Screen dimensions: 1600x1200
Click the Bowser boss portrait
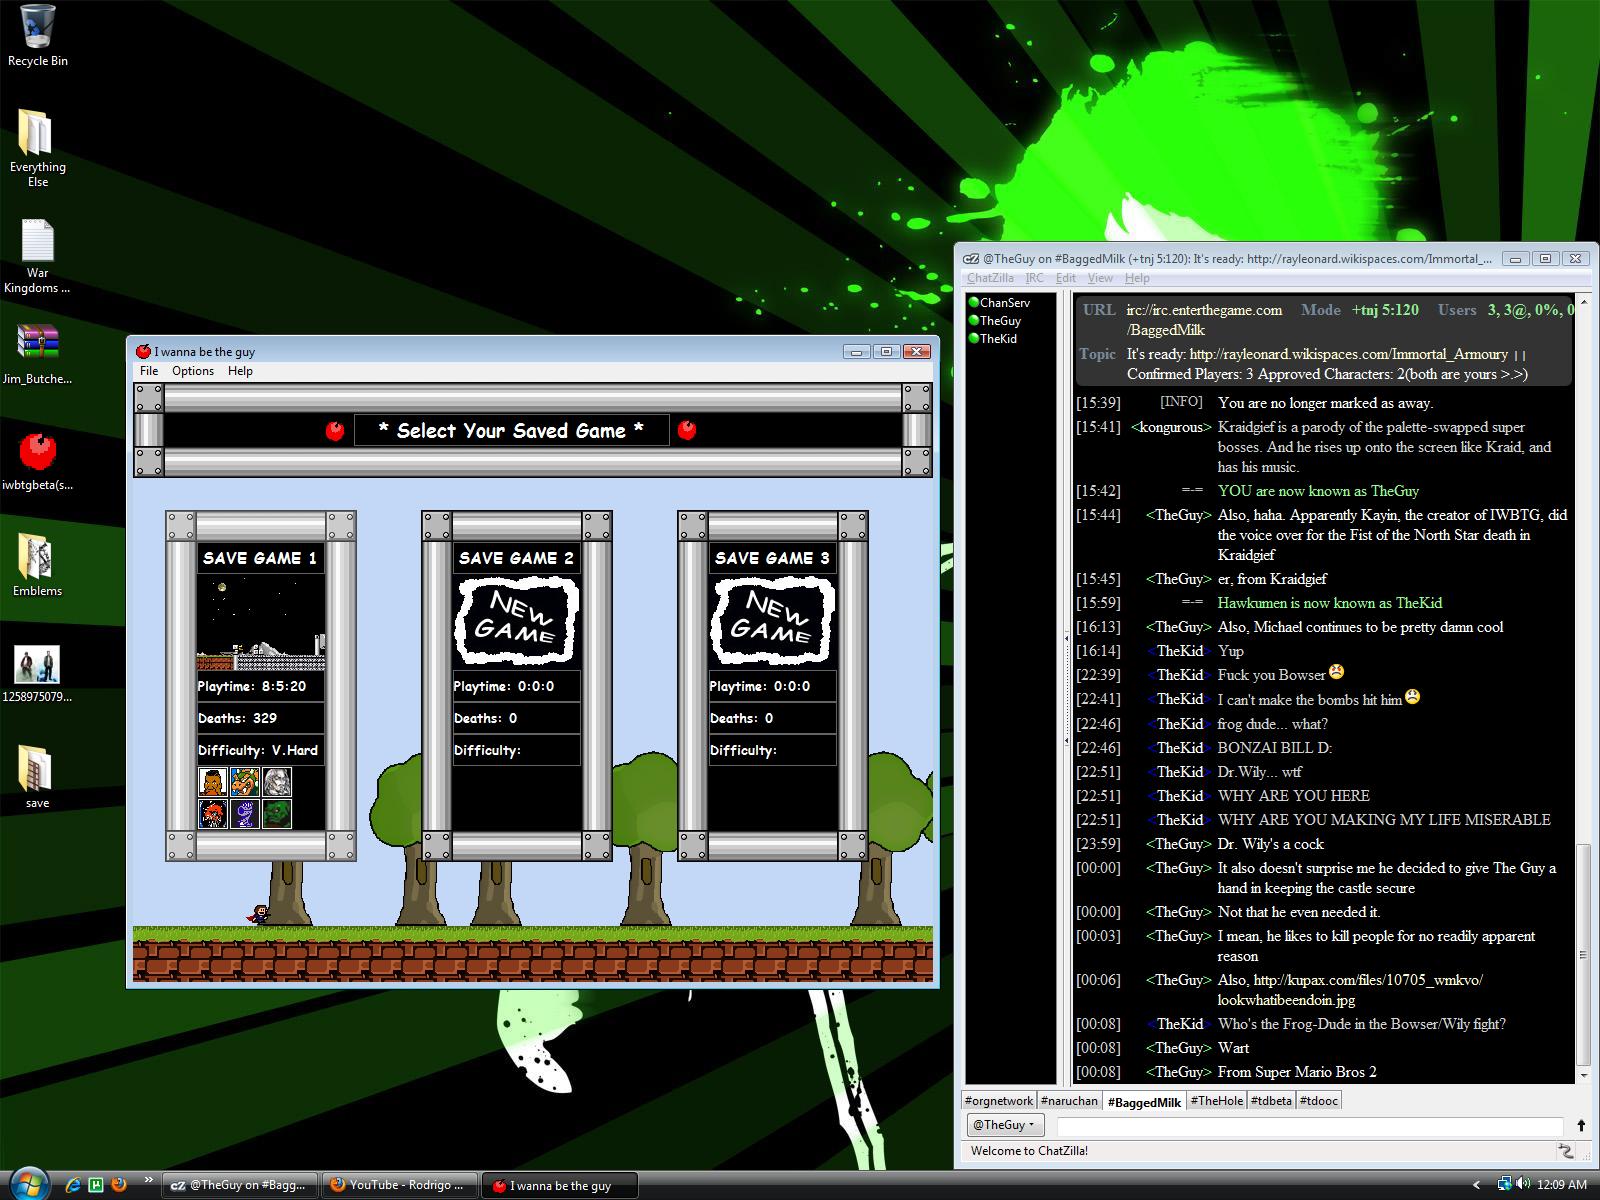[x=245, y=782]
